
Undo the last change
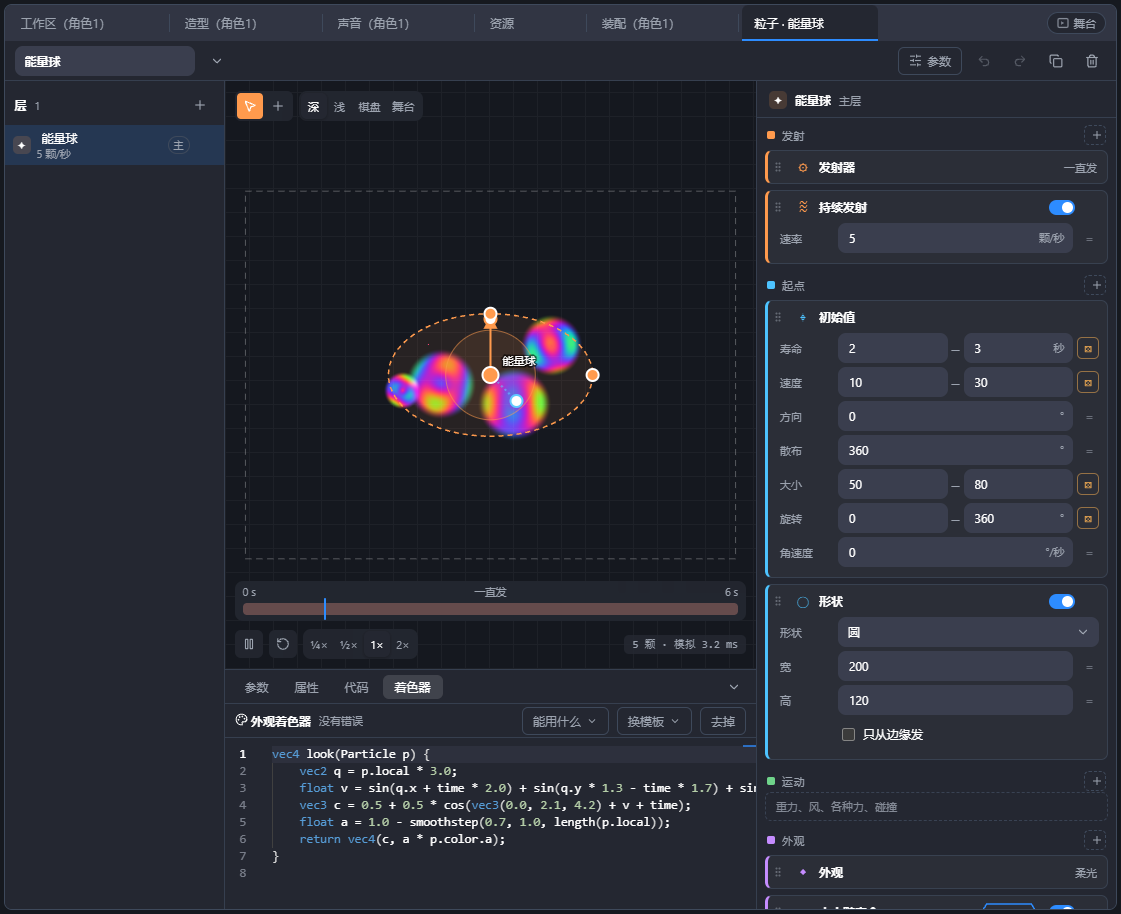[x=984, y=62]
